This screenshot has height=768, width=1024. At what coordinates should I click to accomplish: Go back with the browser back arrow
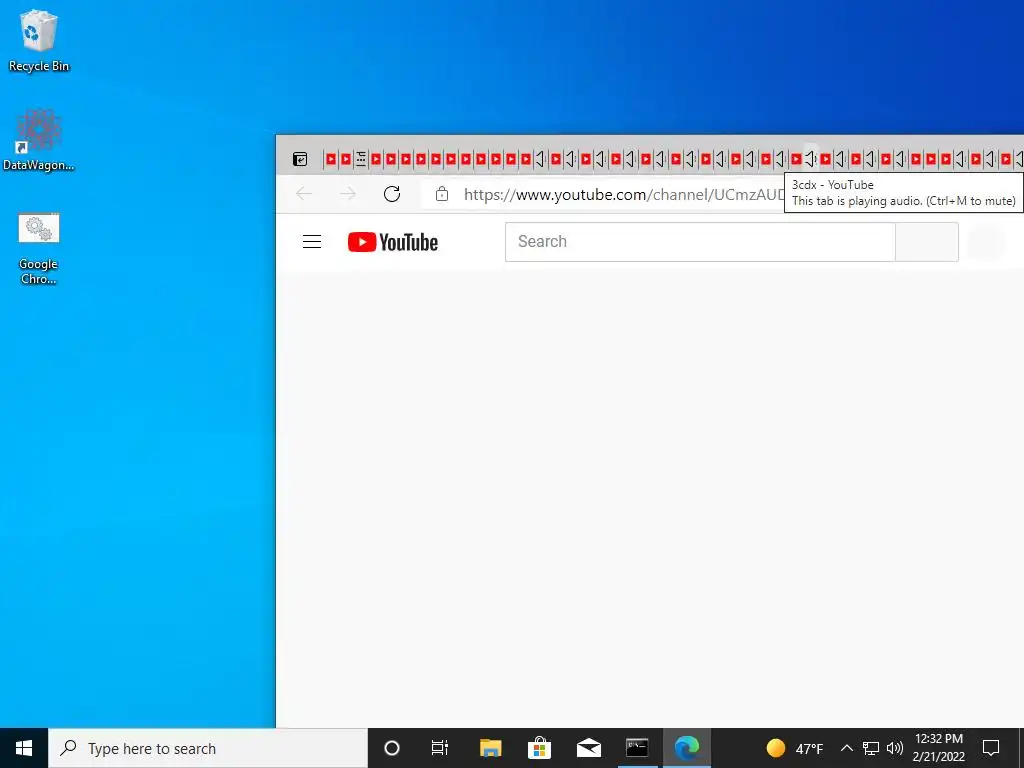pyautogui.click(x=304, y=194)
